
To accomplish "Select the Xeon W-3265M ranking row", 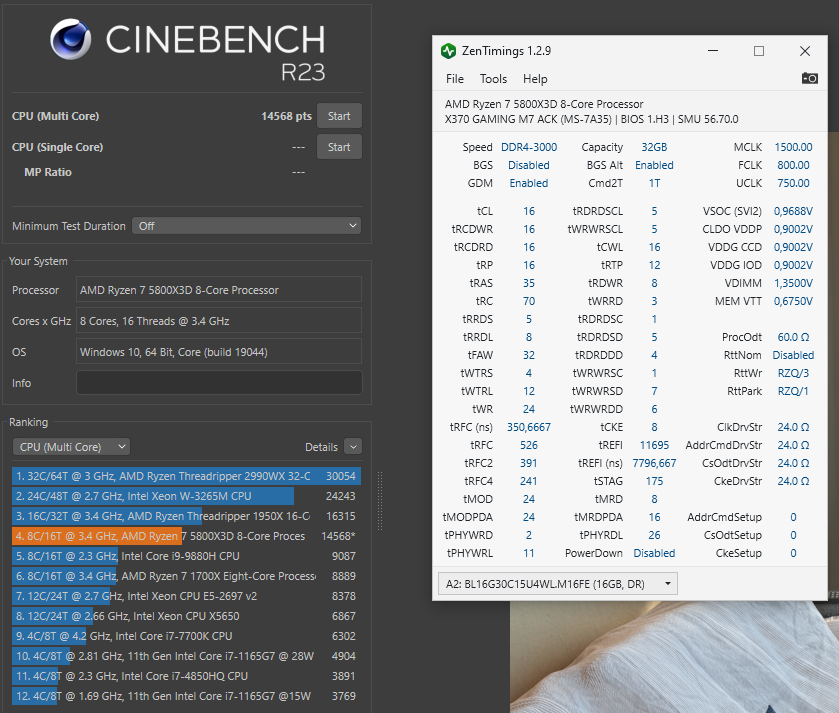I will (x=186, y=496).
